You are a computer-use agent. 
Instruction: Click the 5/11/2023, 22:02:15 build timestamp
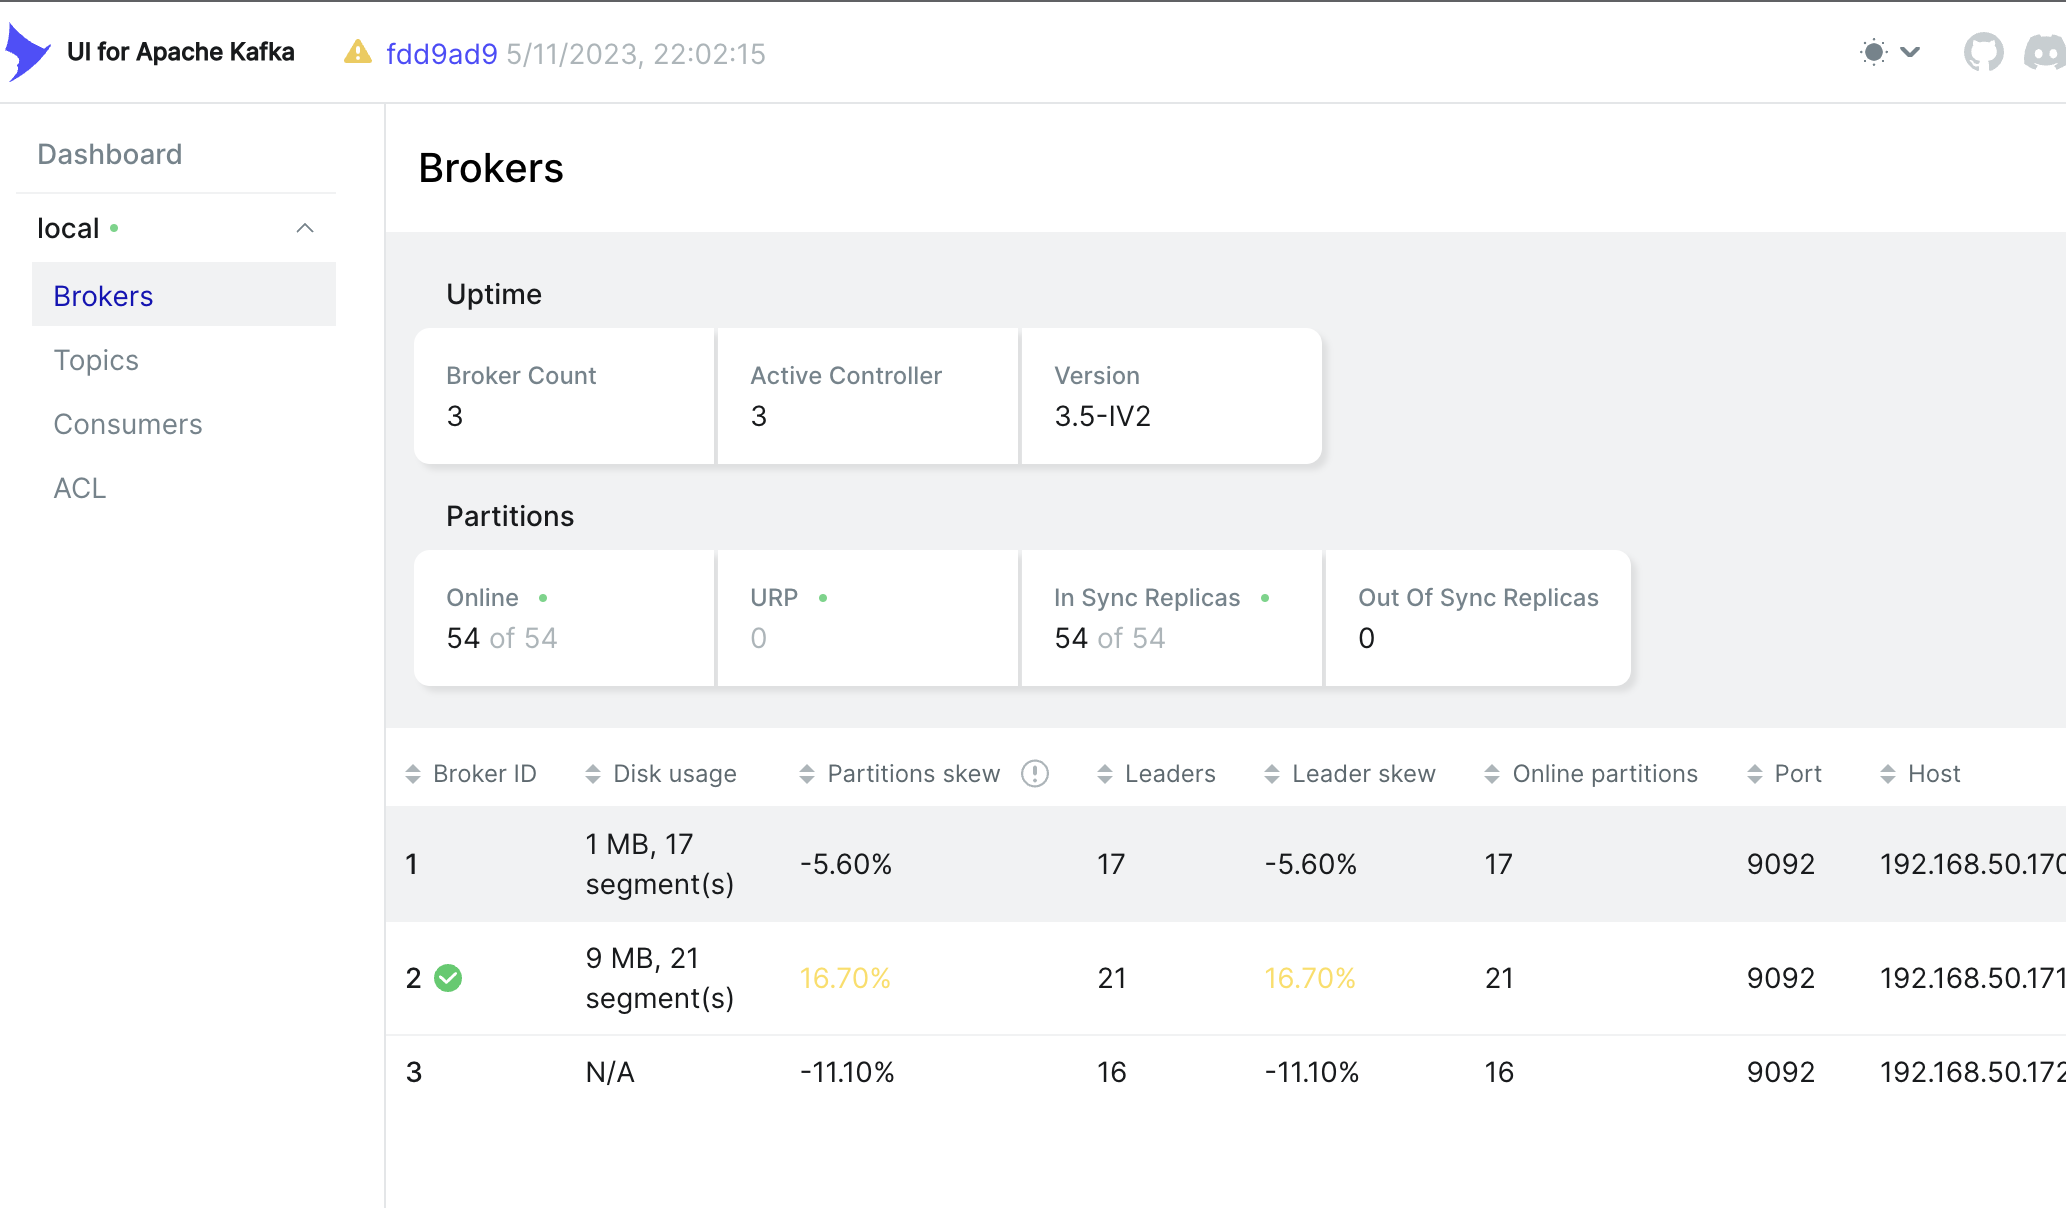coord(636,54)
